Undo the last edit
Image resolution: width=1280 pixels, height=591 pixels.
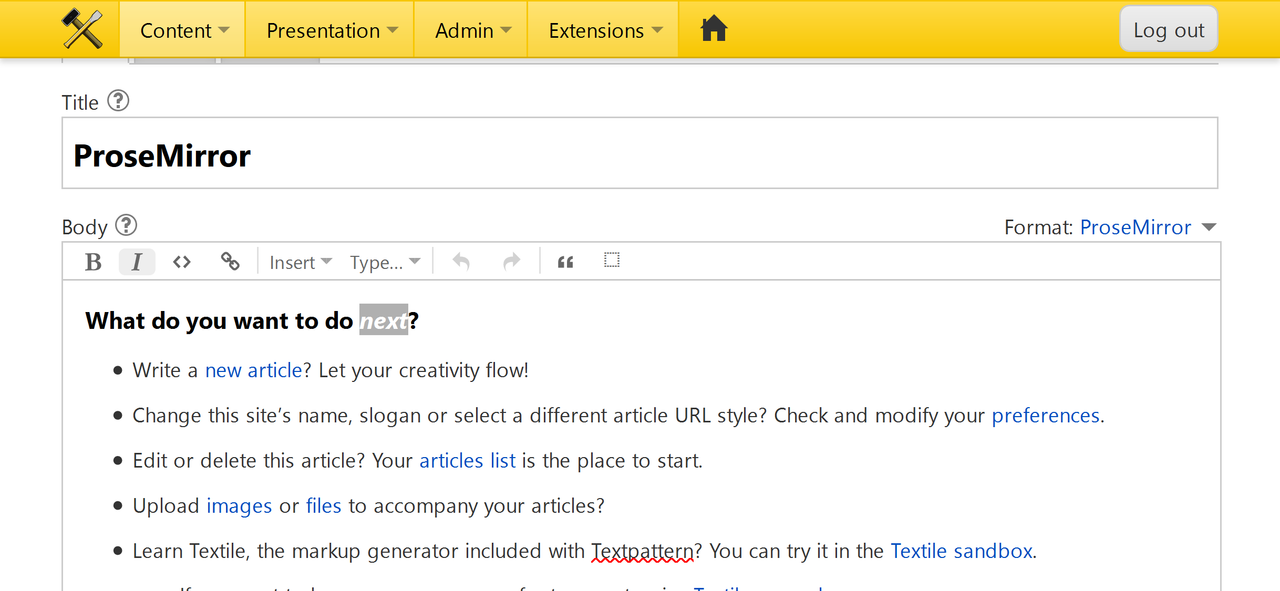461,262
